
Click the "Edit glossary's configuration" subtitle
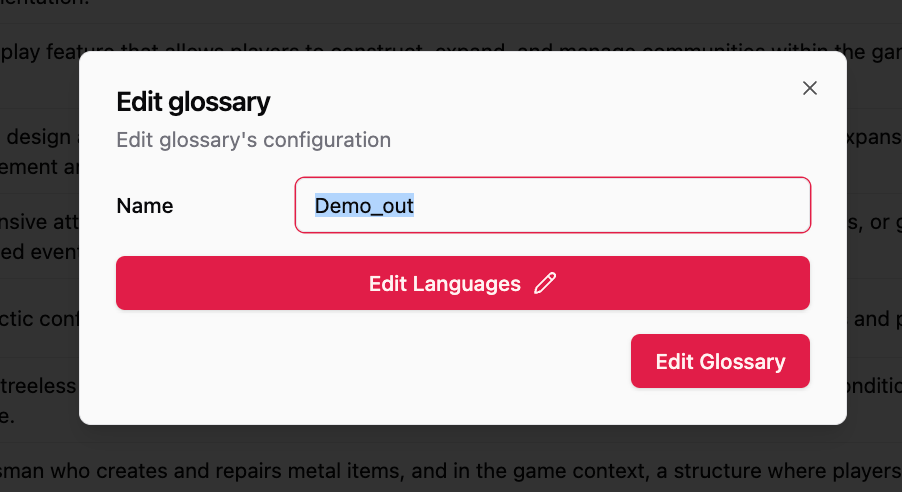254,140
